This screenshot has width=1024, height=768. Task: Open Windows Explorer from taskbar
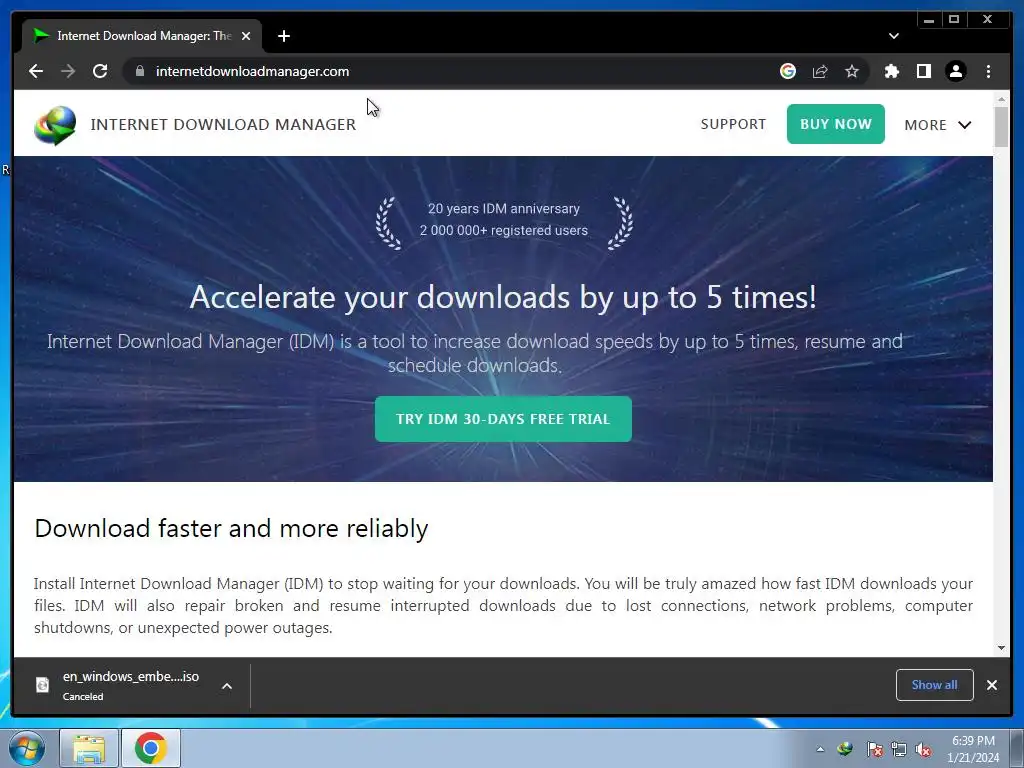(x=89, y=748)
